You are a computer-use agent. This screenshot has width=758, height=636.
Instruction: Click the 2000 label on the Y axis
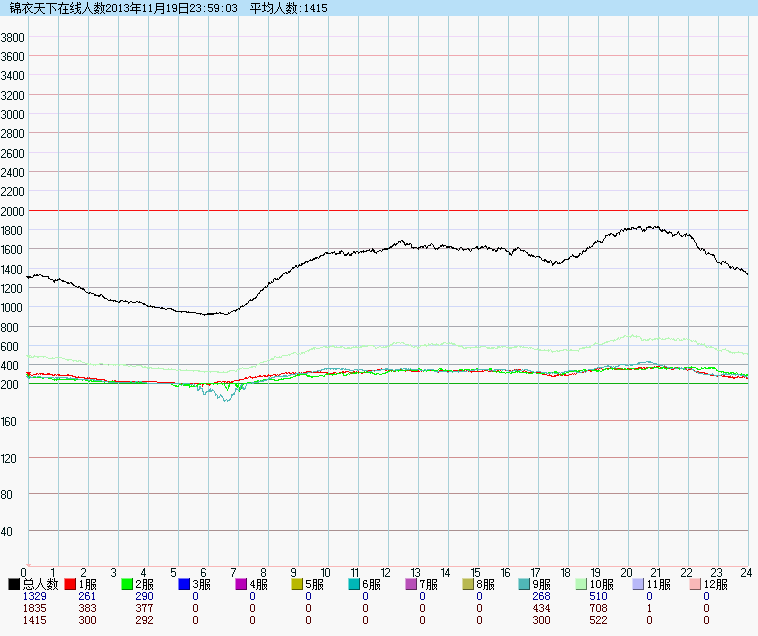point(13,211)
